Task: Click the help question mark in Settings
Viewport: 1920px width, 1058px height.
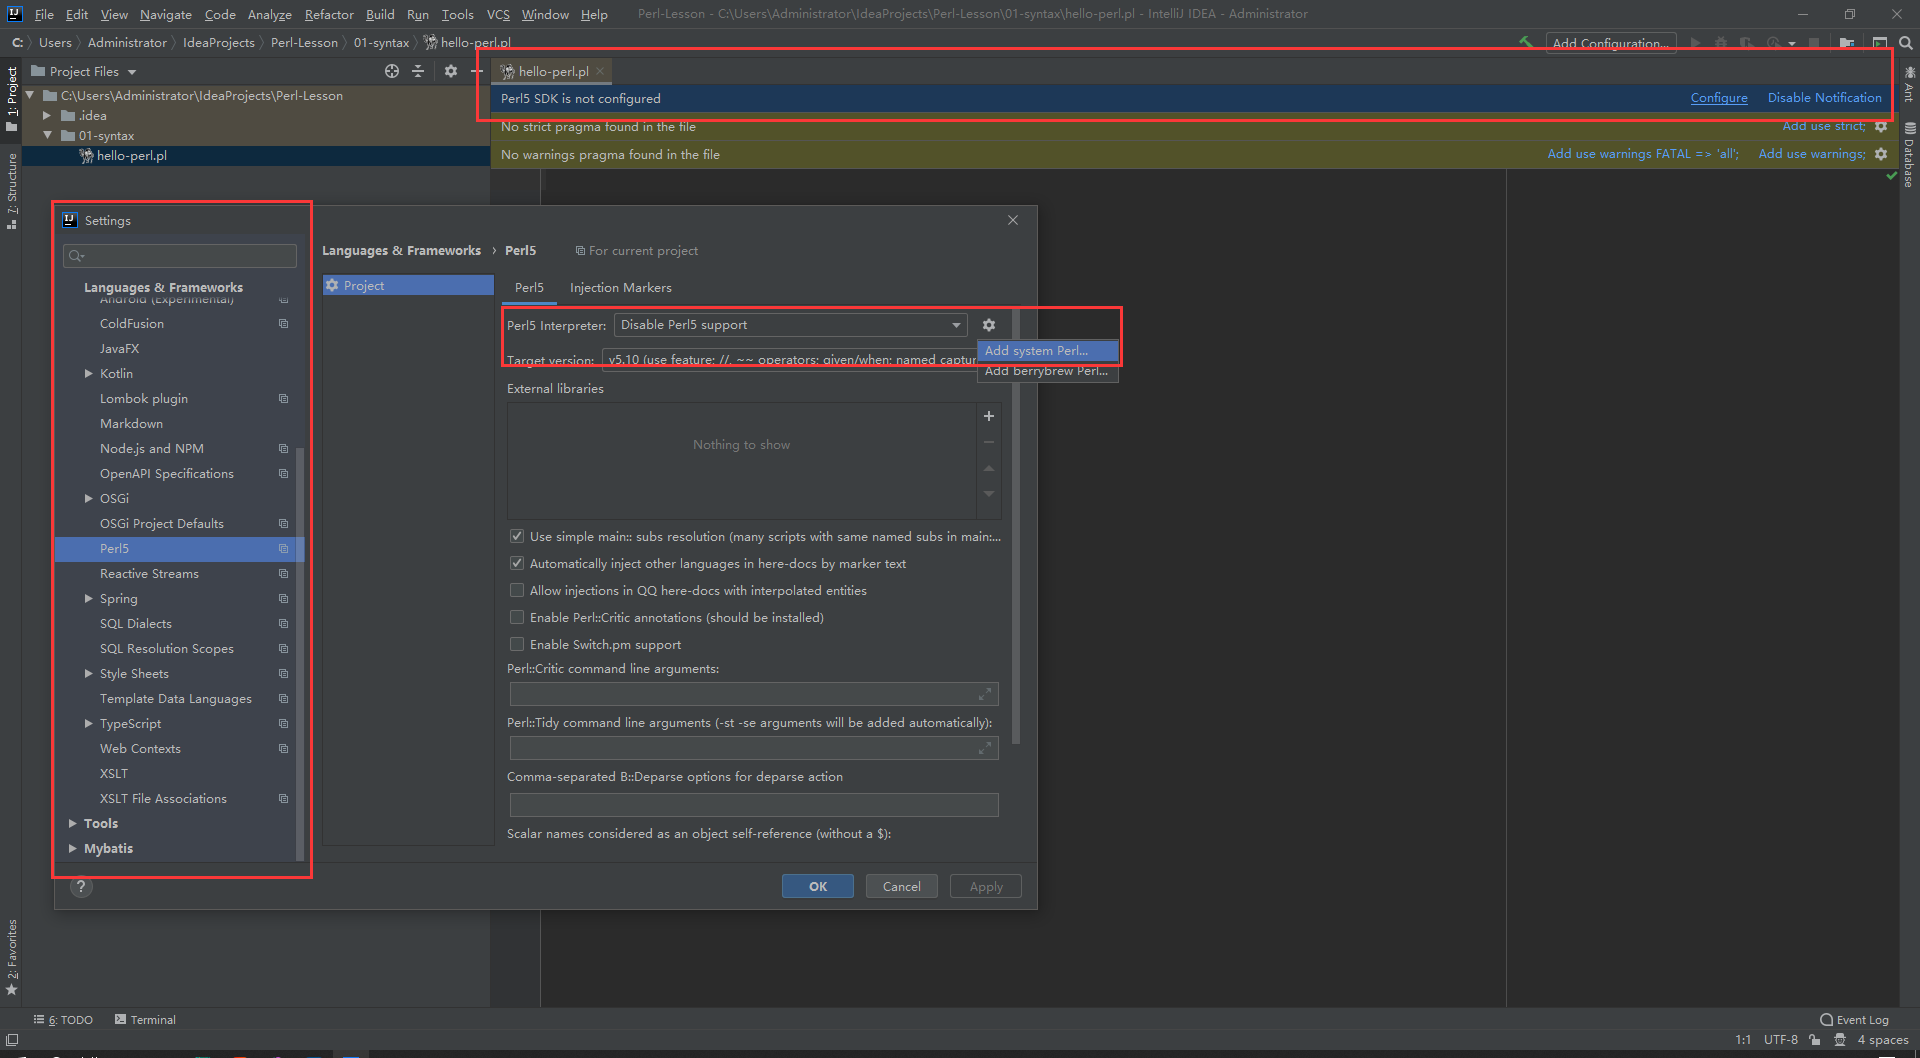Action: click(x=81, y=887)
